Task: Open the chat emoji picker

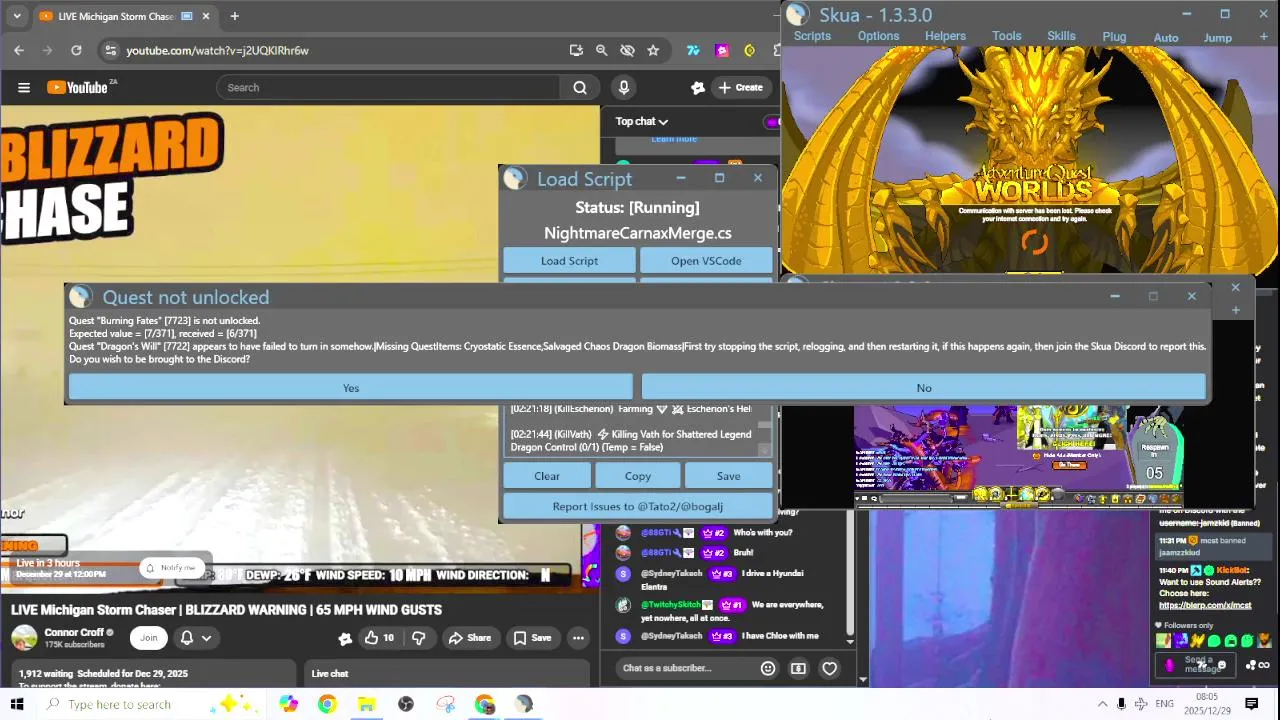Action: 768,668
